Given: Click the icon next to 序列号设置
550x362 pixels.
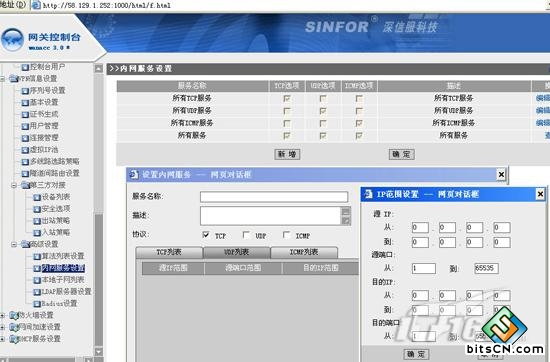Looking at the screenshot, I should tap(25, 91).
